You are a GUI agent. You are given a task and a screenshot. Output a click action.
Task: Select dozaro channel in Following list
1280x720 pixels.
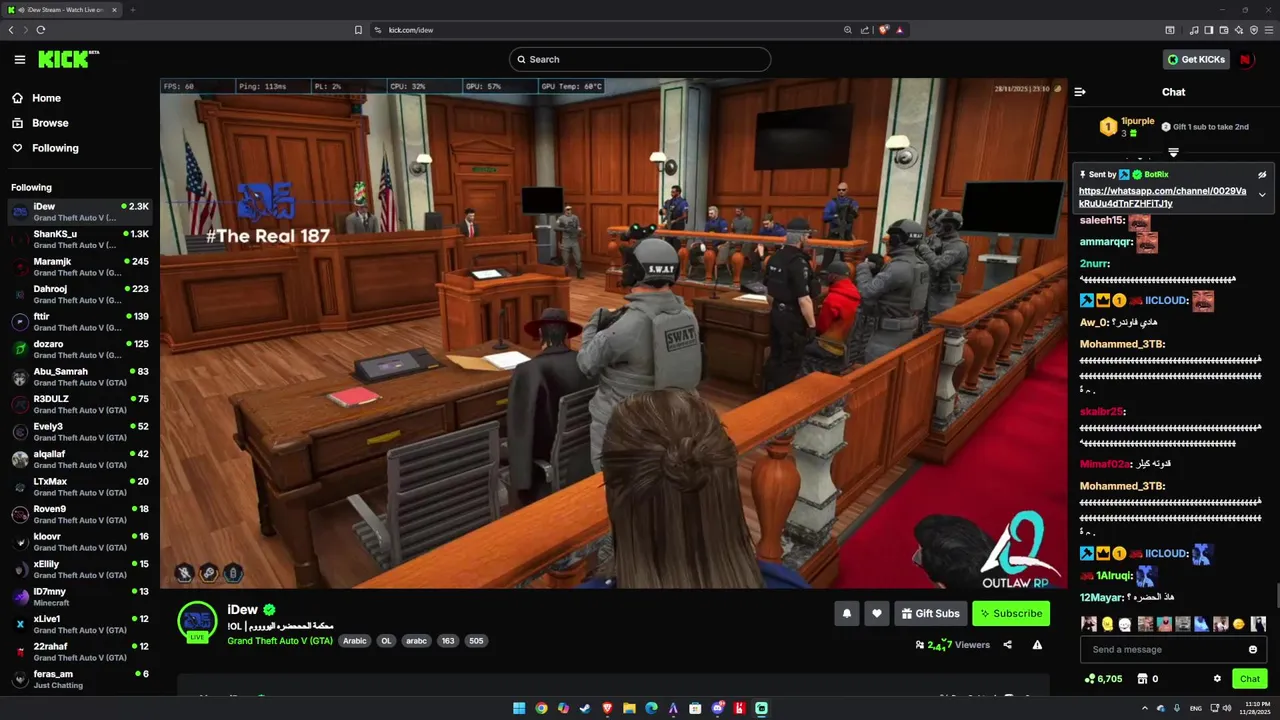[80, 349]
